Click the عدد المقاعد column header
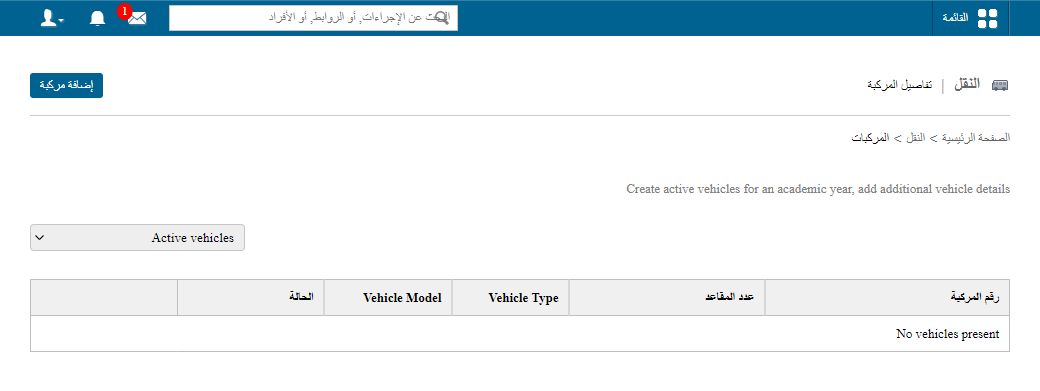The height and width of the screenshot is (391, 1040). [x=667, y=298]
